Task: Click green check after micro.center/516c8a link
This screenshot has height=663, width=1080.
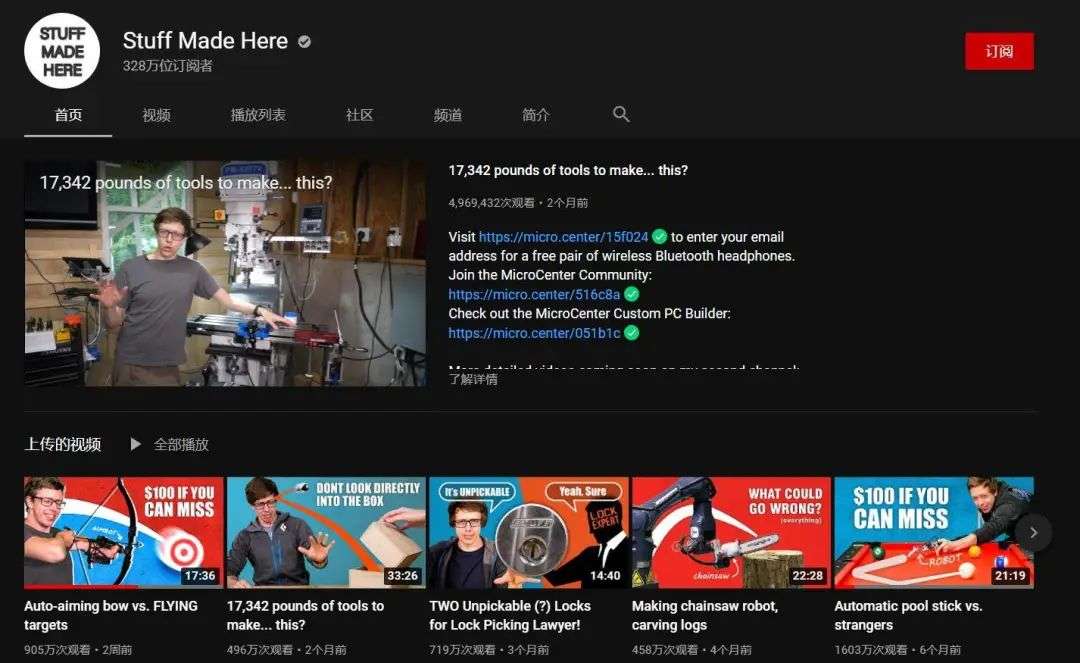Action: pos(632,294)
